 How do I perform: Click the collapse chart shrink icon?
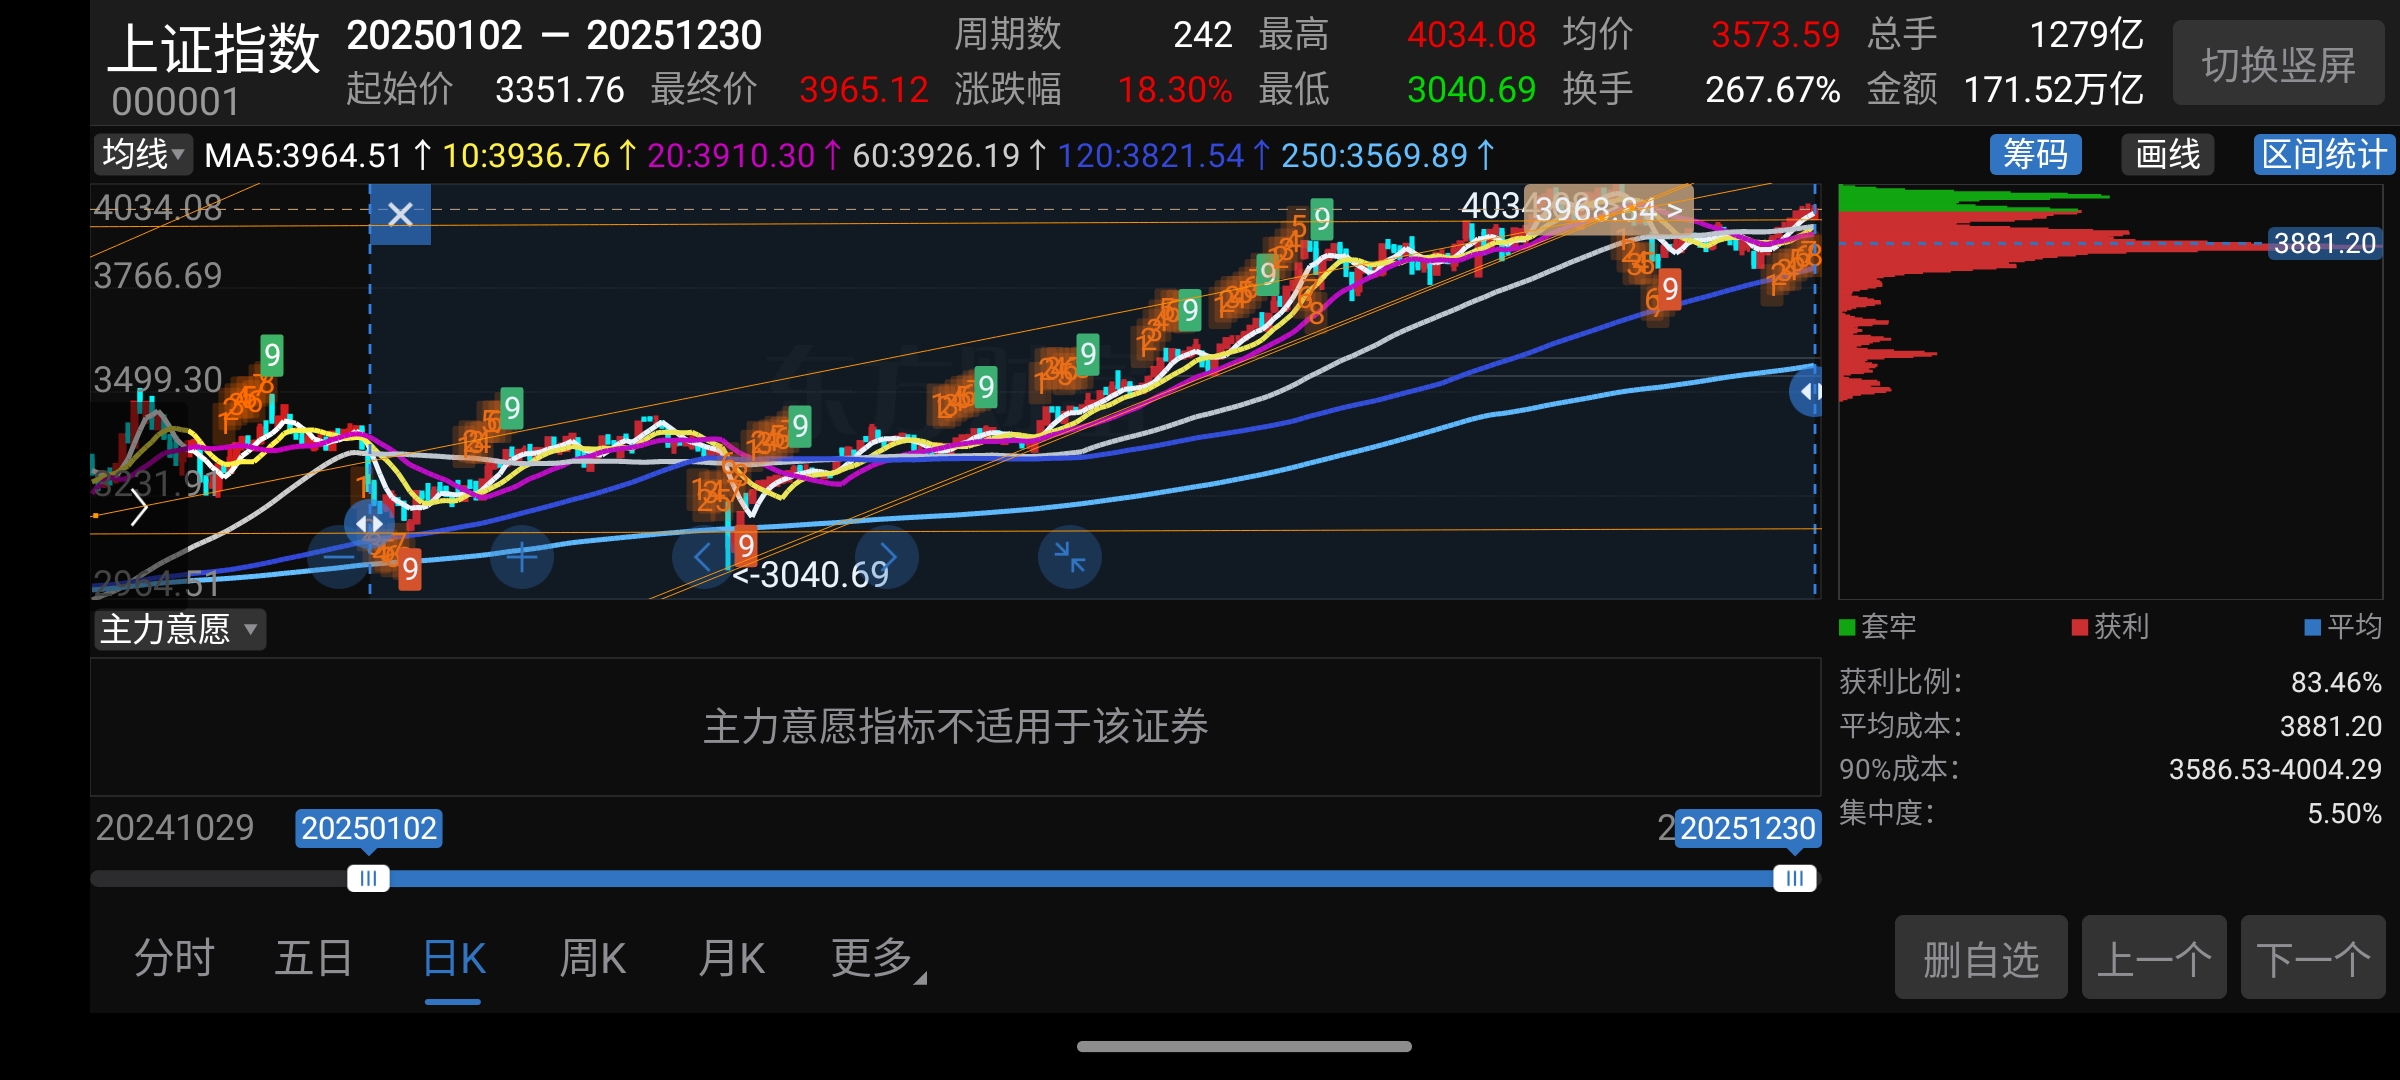pyautogui.click(x=1069, y=557)
